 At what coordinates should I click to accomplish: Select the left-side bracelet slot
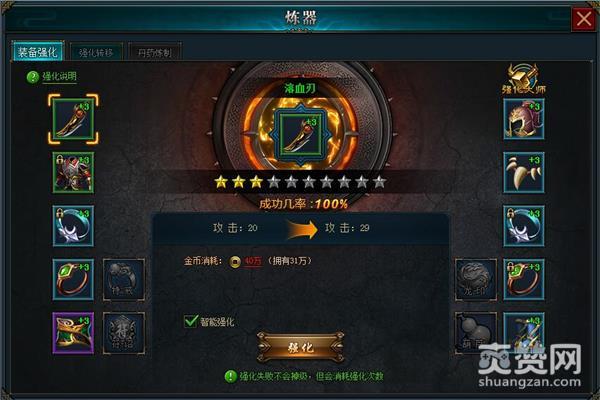[x=73, y=226]
